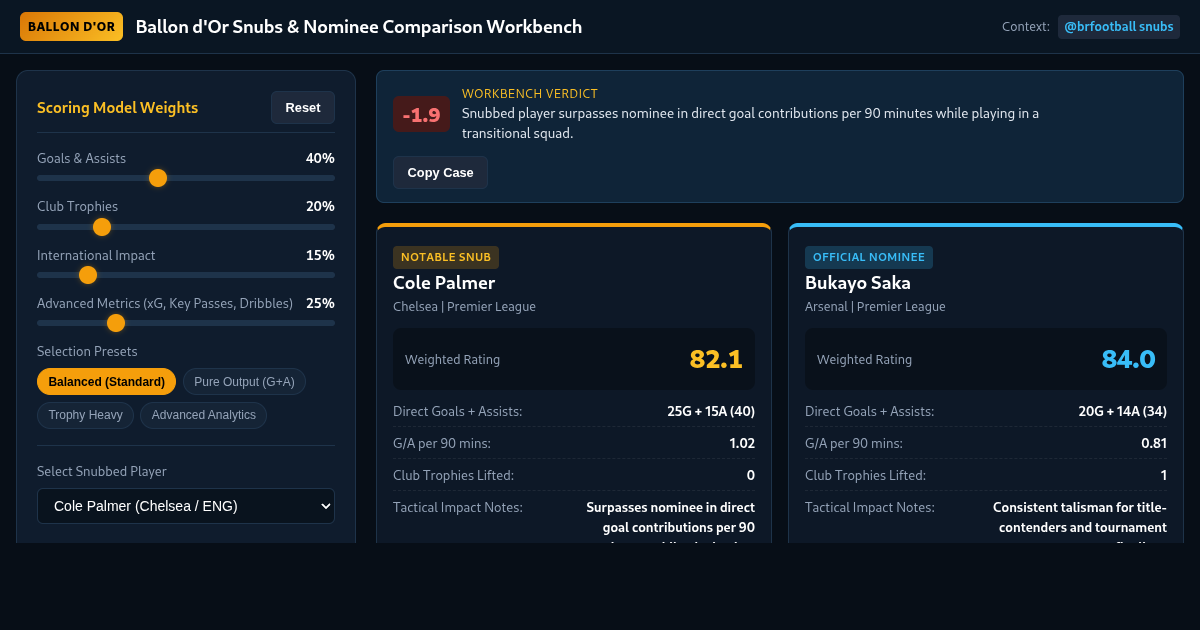Click the NOTABLE SNUB badge
The image size is (1200, 630).
coord(446,257)
